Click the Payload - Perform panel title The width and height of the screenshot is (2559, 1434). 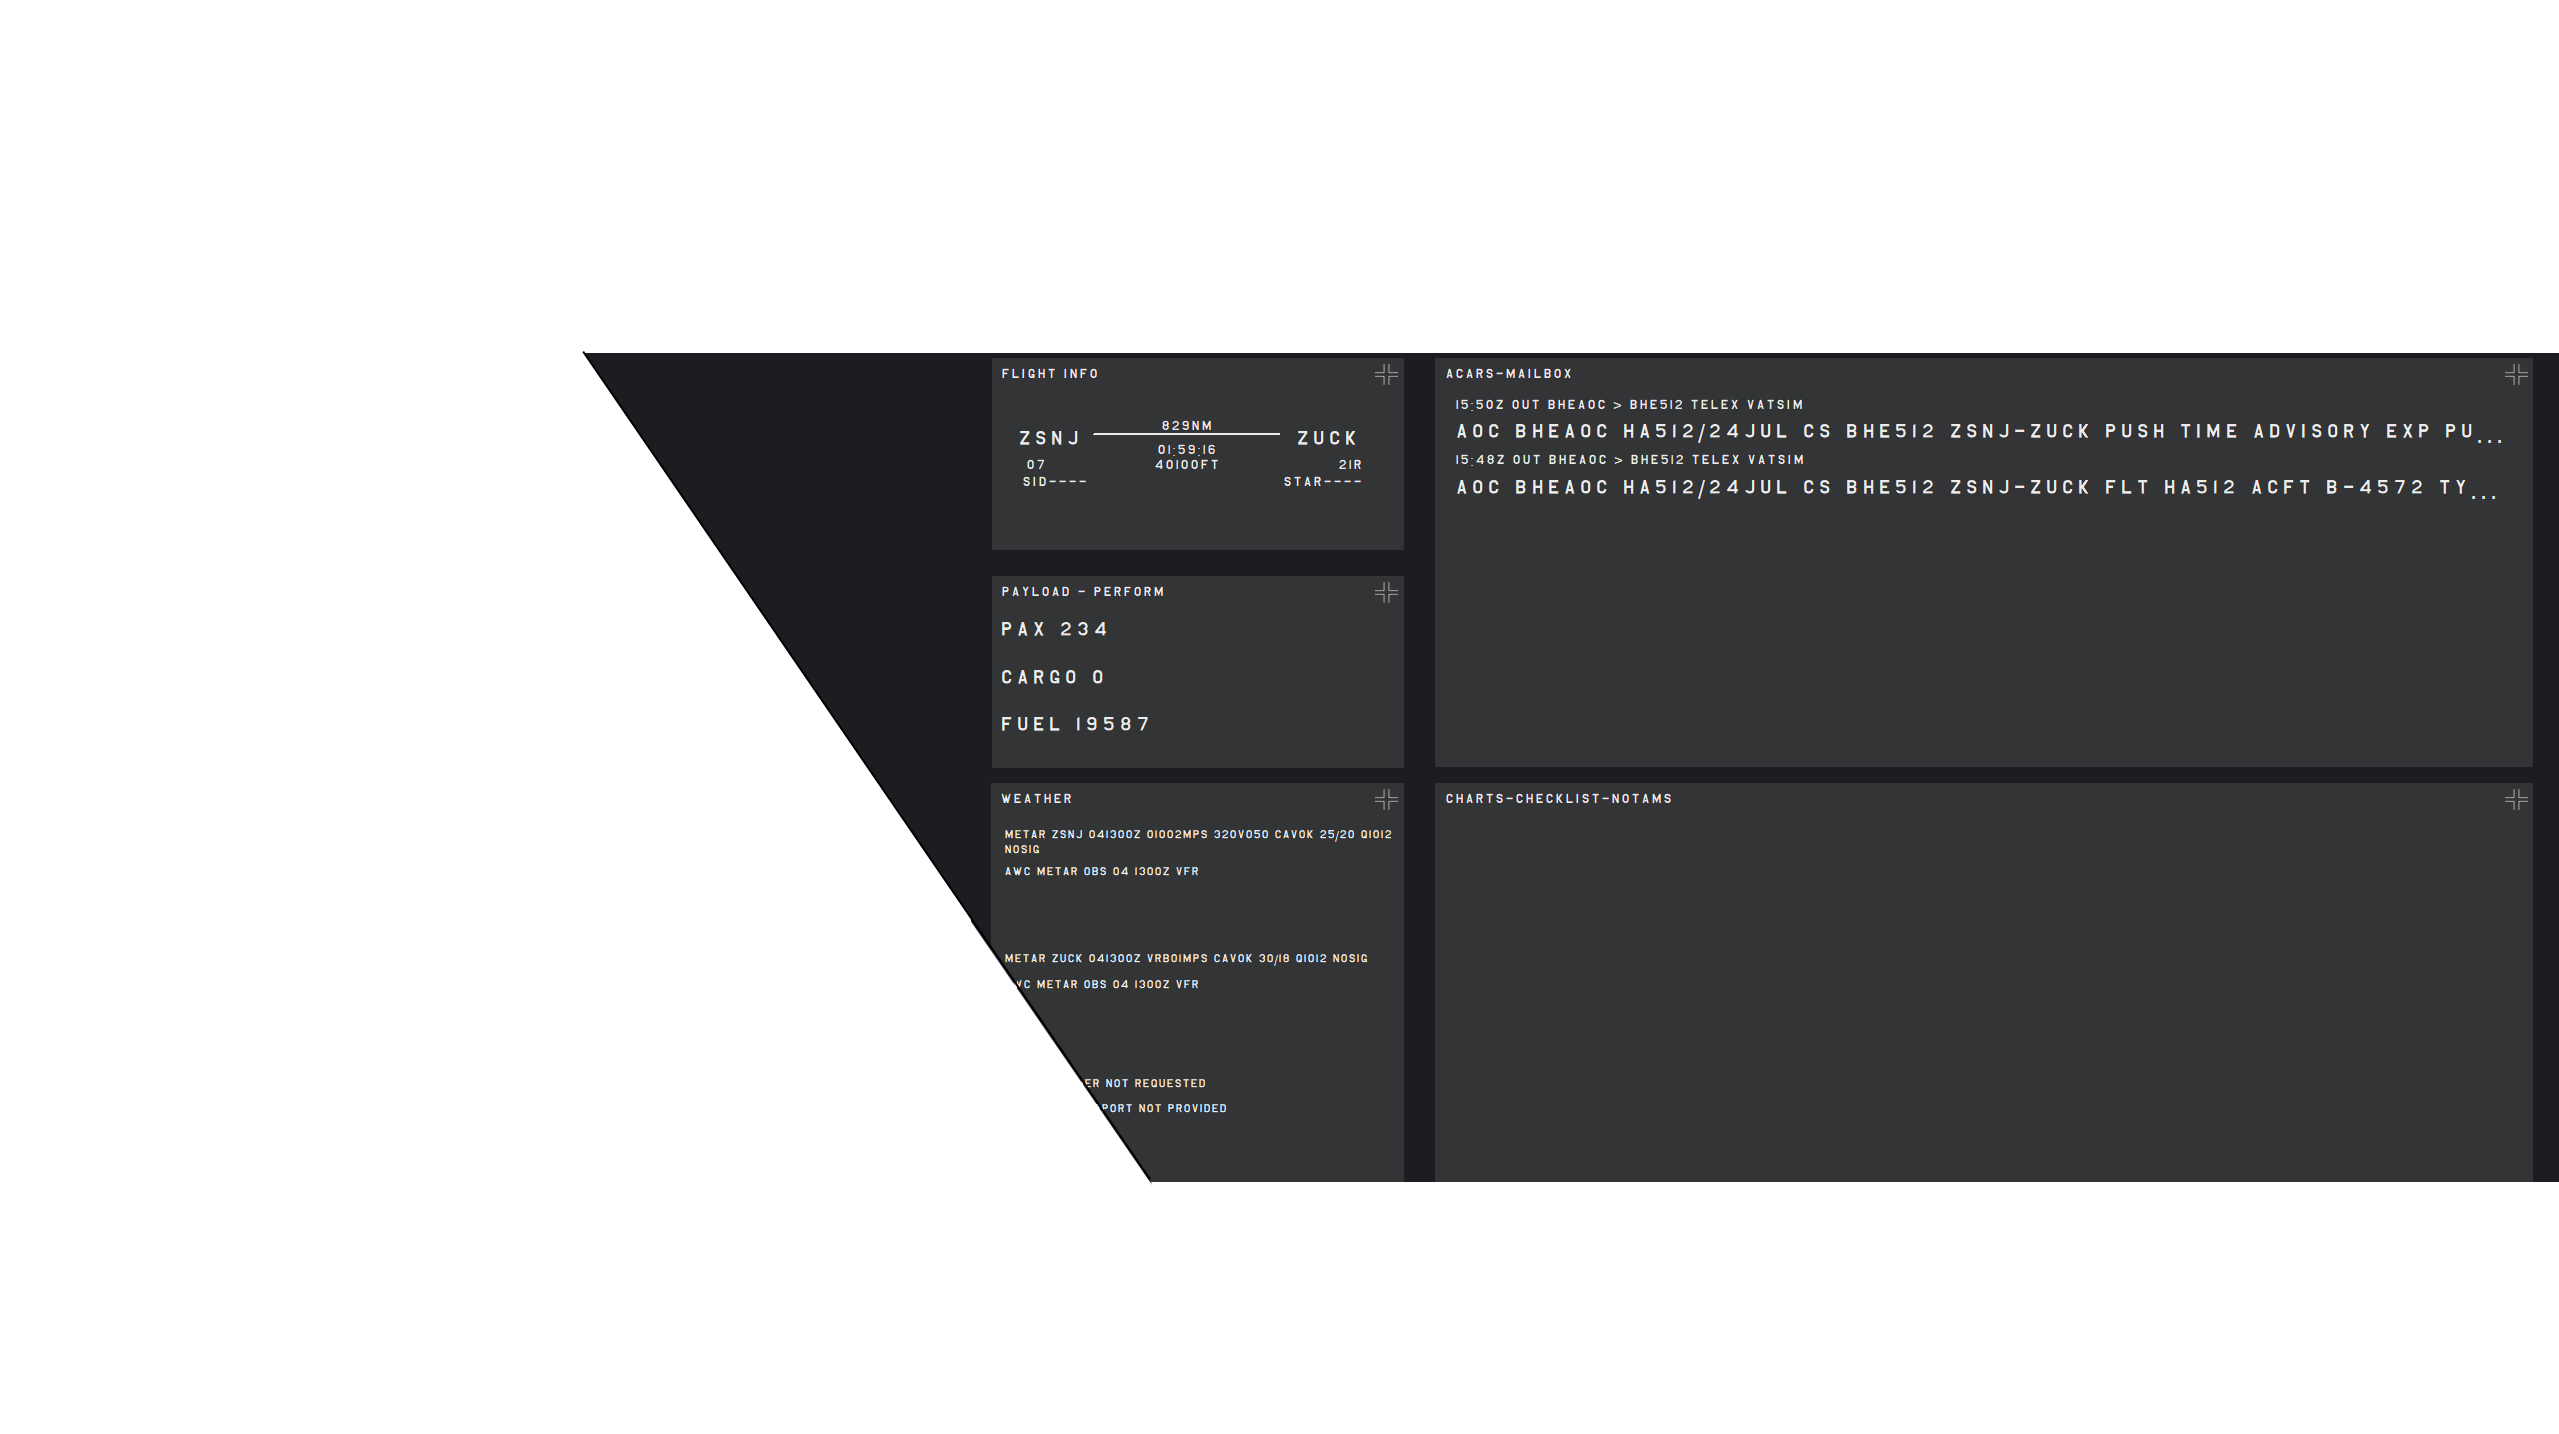pos(1083,592)
